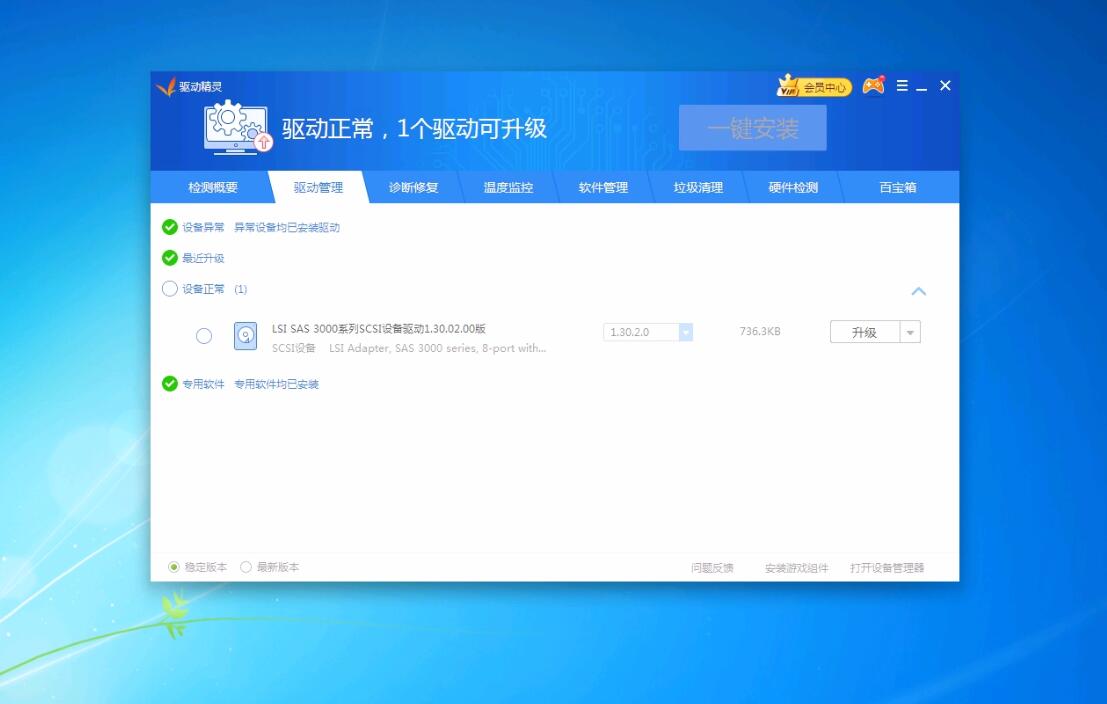Switch to the 检测概要 tab
Viewport: 1107px width, 704px height.
point(213,187)
